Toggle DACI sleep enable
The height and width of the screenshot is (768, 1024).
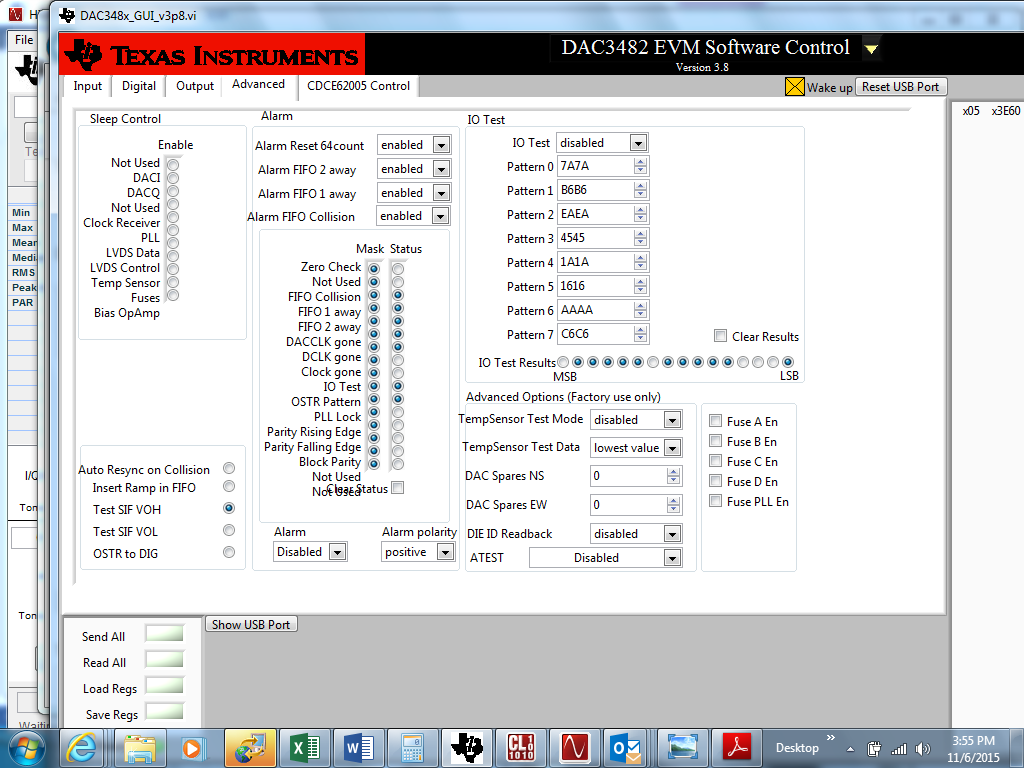(x=173, y=178)
